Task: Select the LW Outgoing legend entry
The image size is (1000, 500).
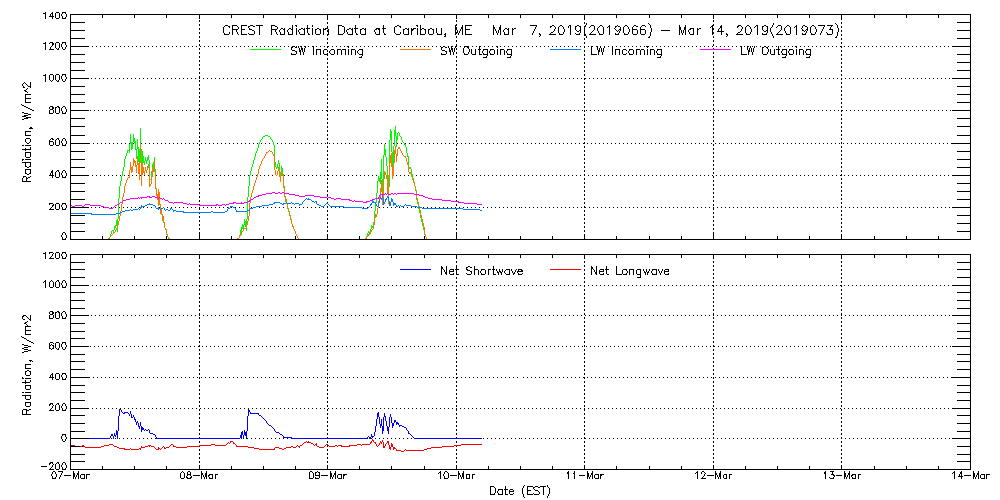Action: click(x=775, y=52)
